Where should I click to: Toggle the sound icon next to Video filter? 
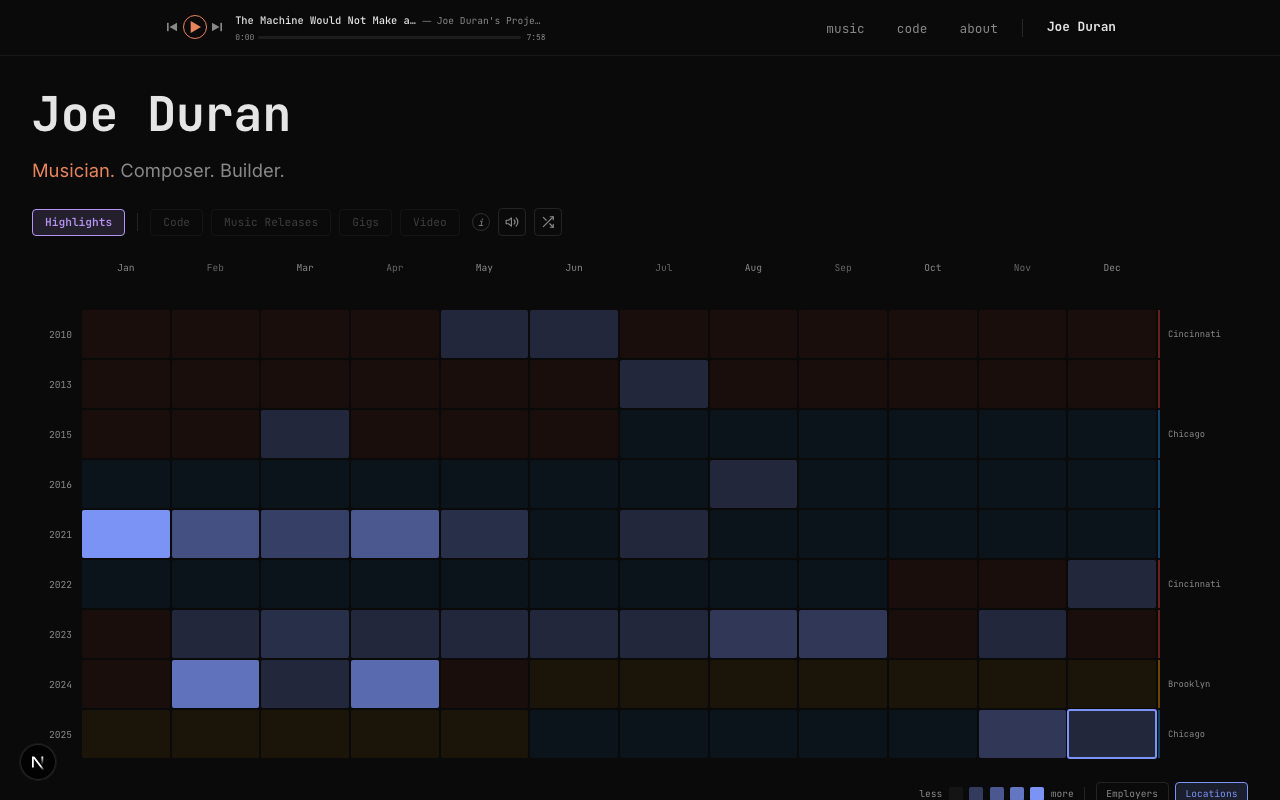512,222
